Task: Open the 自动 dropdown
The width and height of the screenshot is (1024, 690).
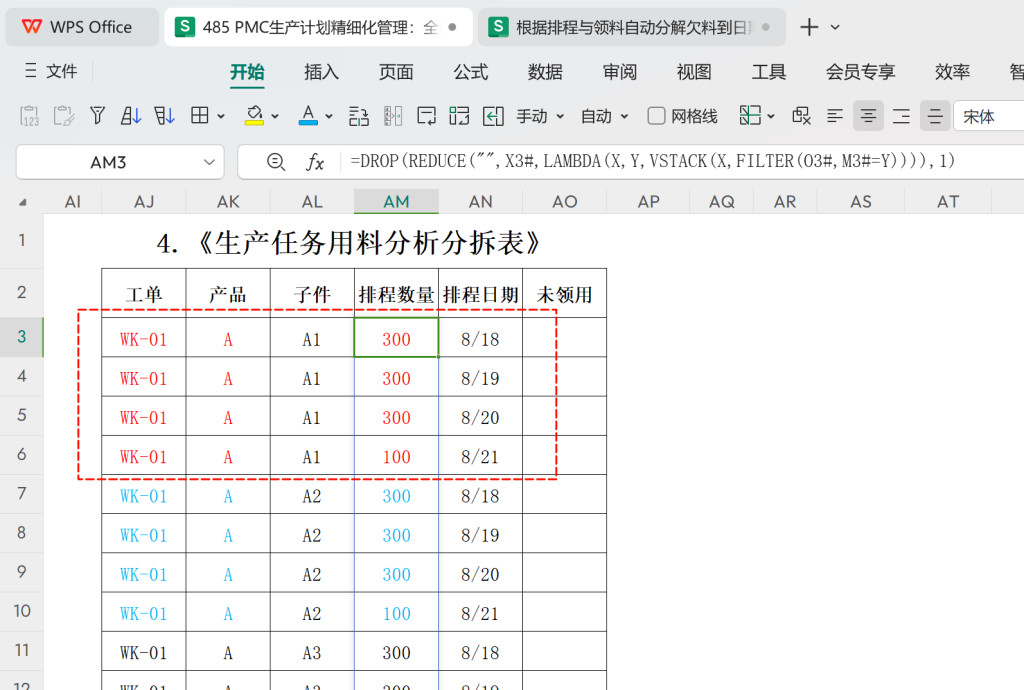Action: click(x=604, y=117)
